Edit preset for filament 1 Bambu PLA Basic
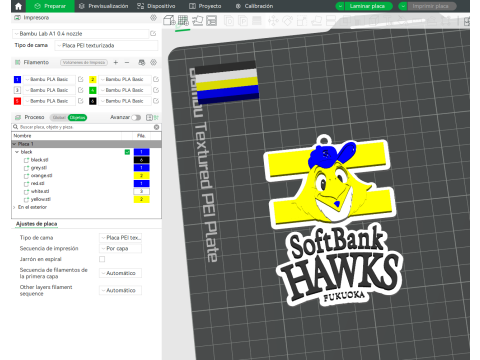Screen dimensions: 480x360 (x=81, y=79)
